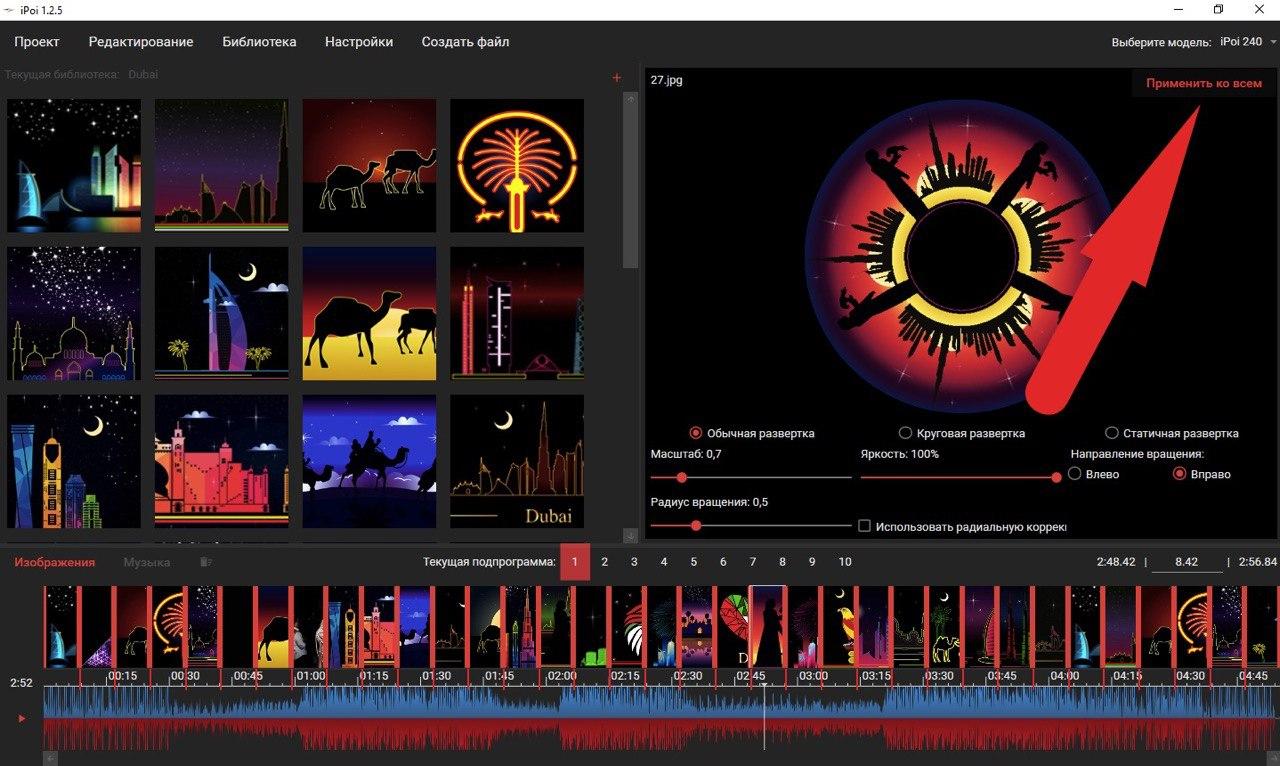The image size is (1280, 766).
Task: Open the Библиотека menu
Action: (259, 42)
